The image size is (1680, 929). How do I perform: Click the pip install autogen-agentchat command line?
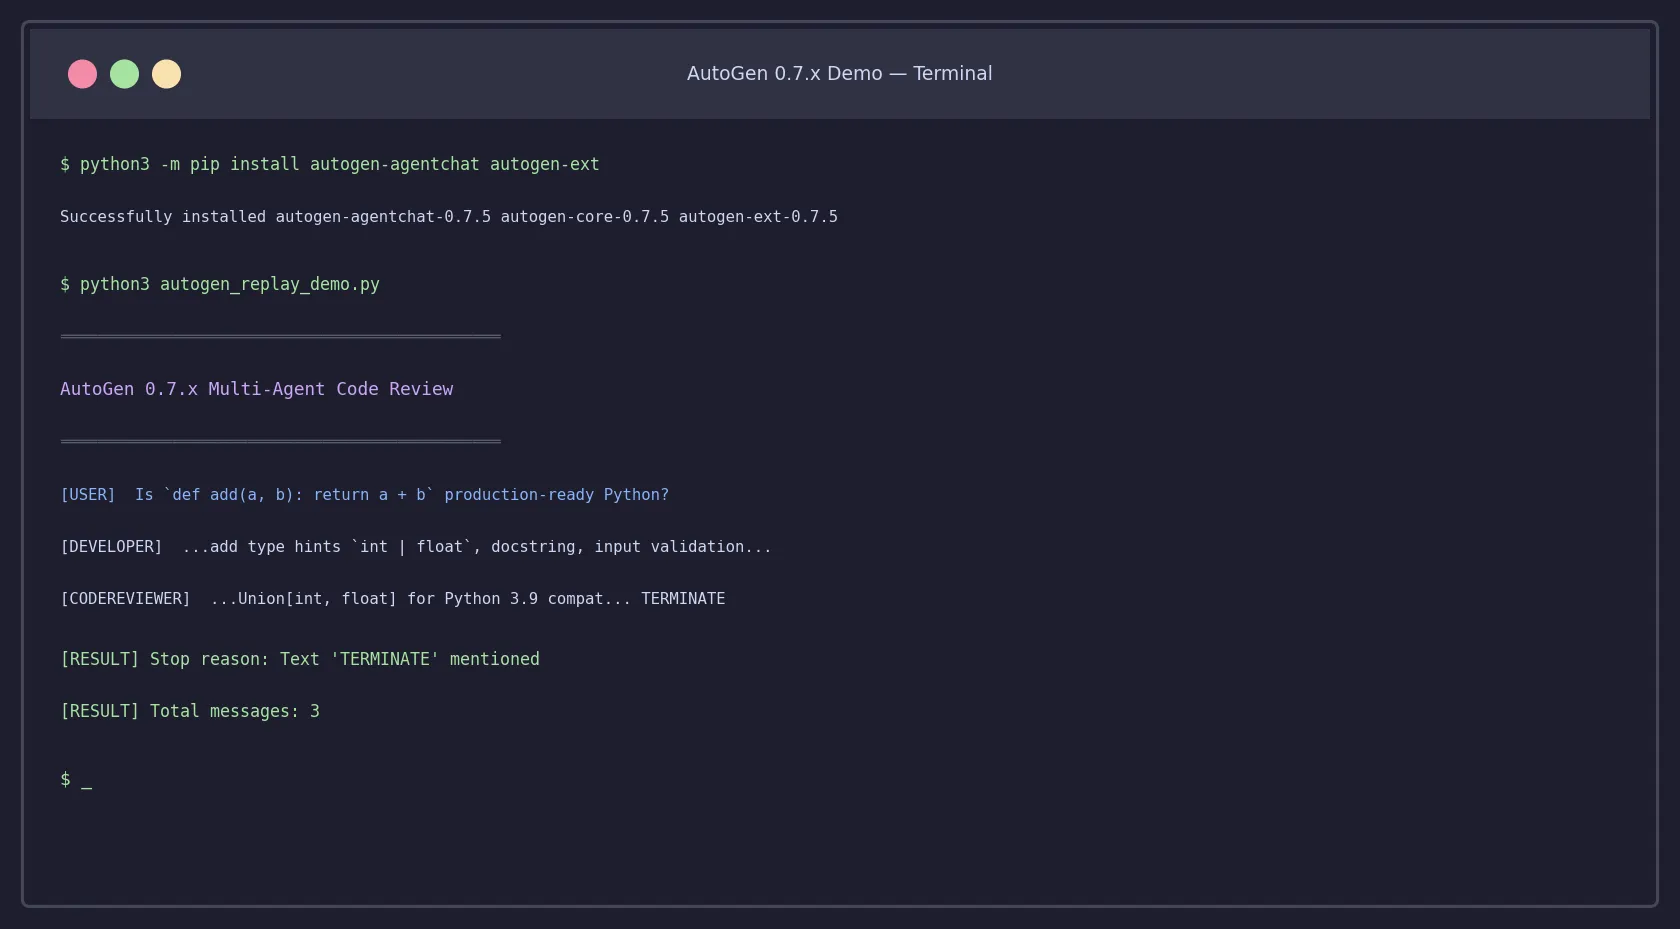point(330,164)
